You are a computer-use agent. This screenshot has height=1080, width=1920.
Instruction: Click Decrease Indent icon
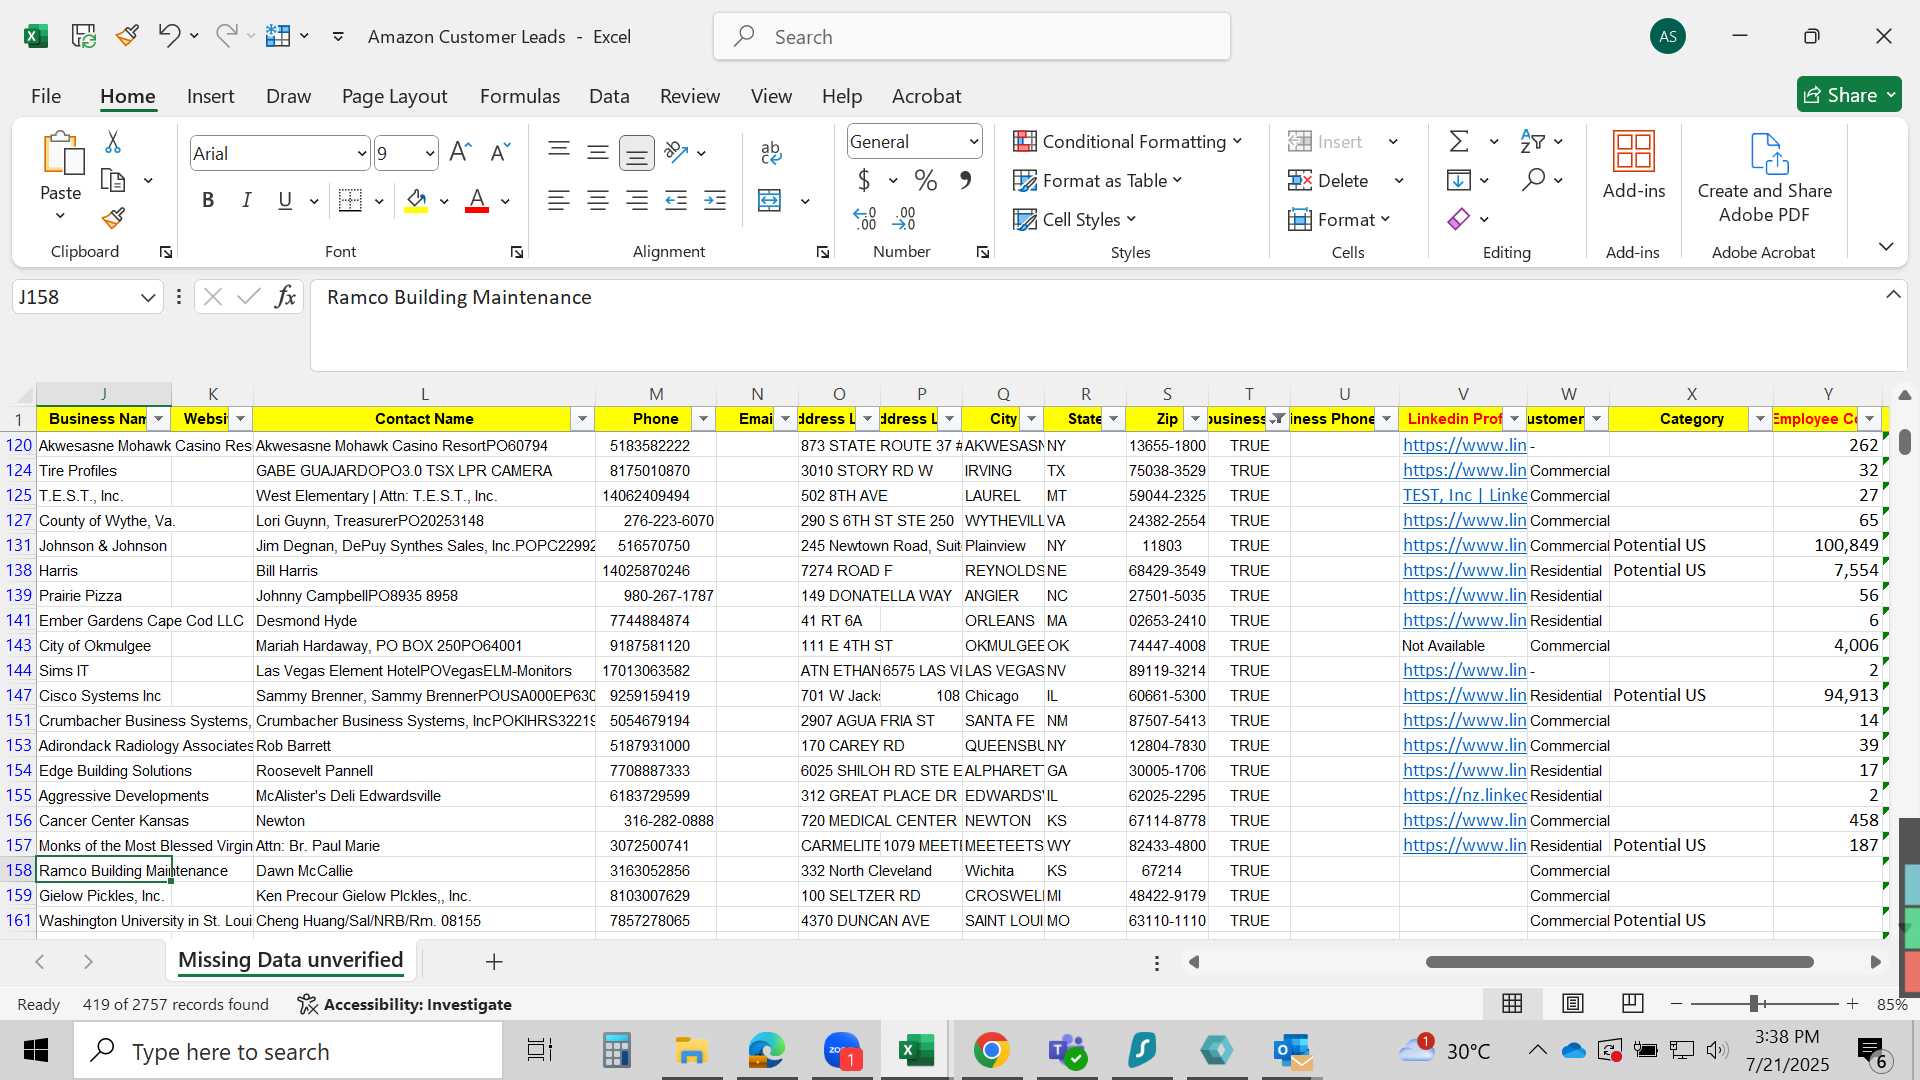[x=676, y=200]
